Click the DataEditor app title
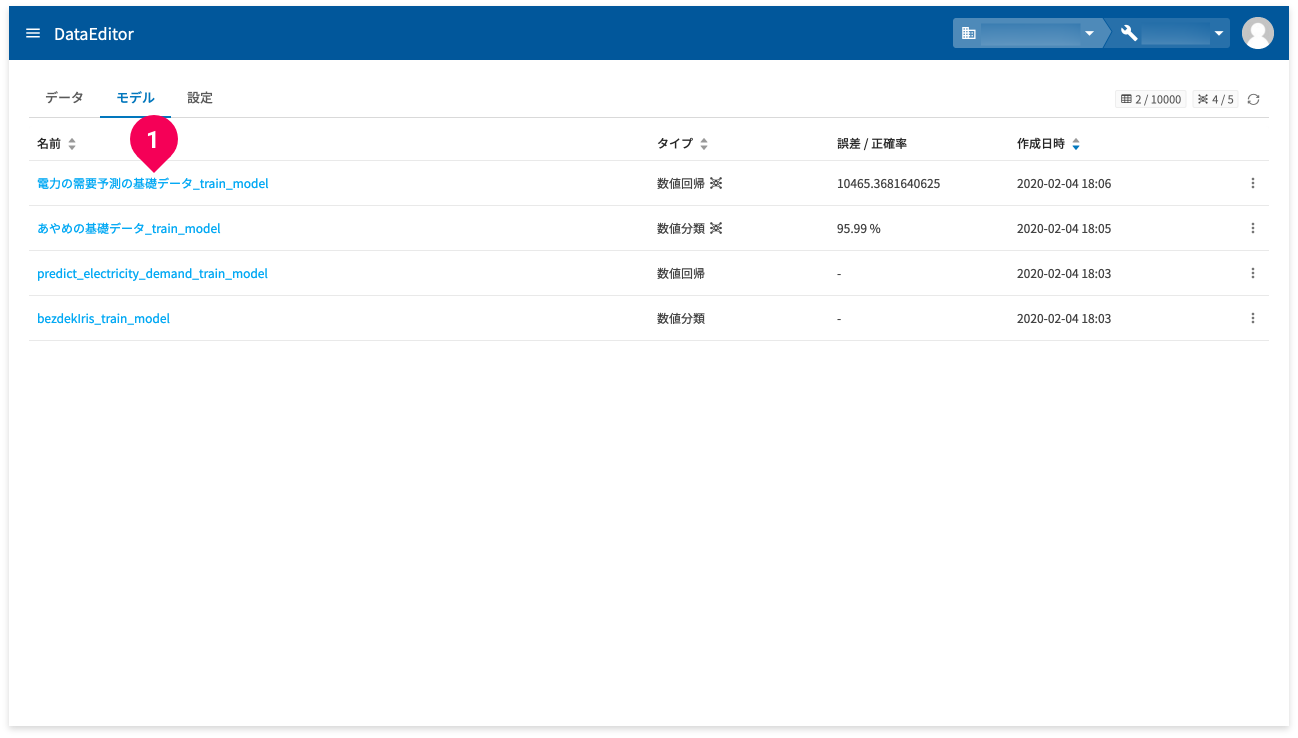 (94, 34)
